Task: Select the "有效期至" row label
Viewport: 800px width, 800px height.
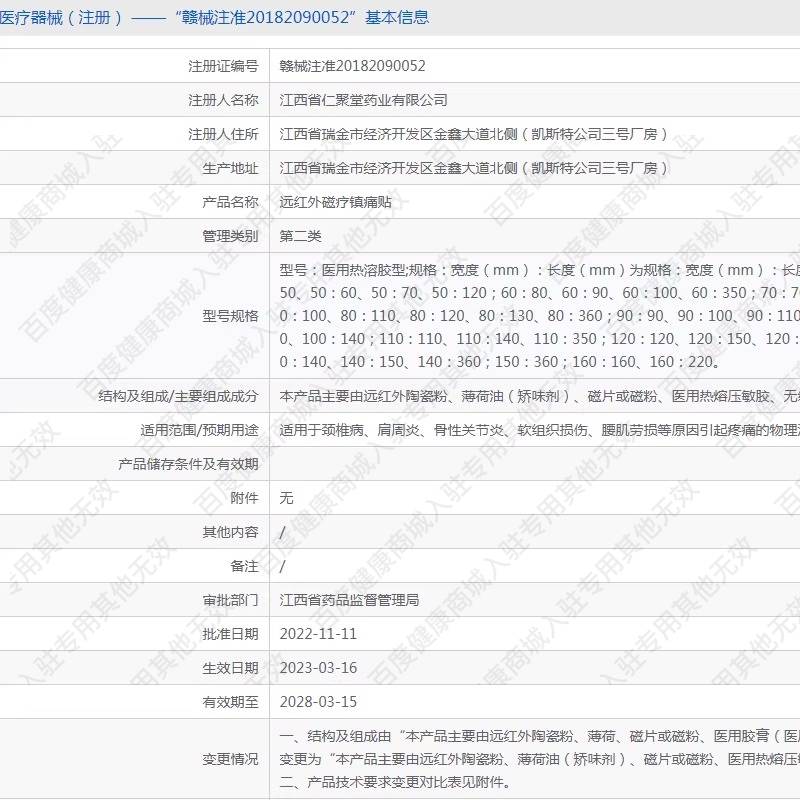Action: coord(230,702)
